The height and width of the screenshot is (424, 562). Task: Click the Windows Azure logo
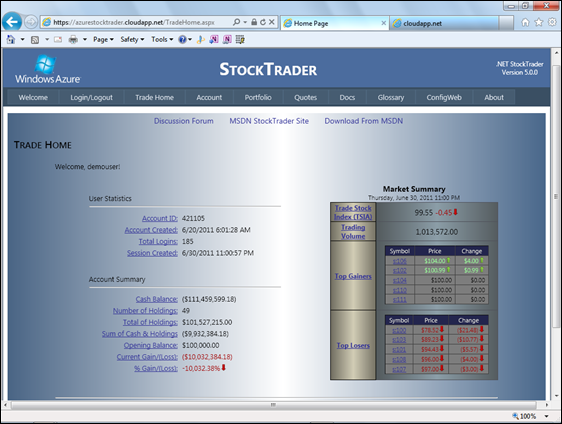(x=47, y=69)
